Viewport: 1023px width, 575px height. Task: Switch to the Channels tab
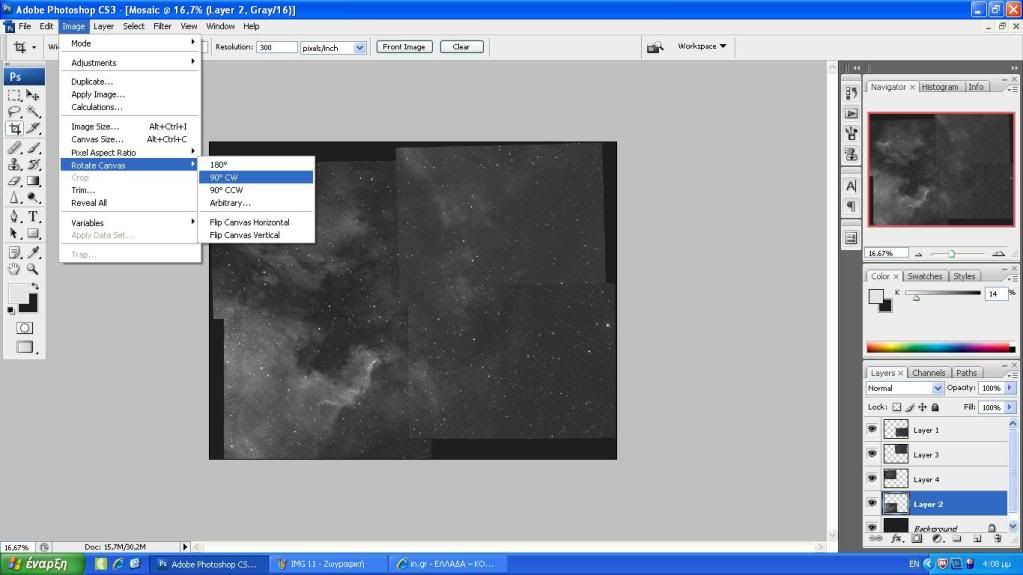pyautogui.click(x=929, y=373)
